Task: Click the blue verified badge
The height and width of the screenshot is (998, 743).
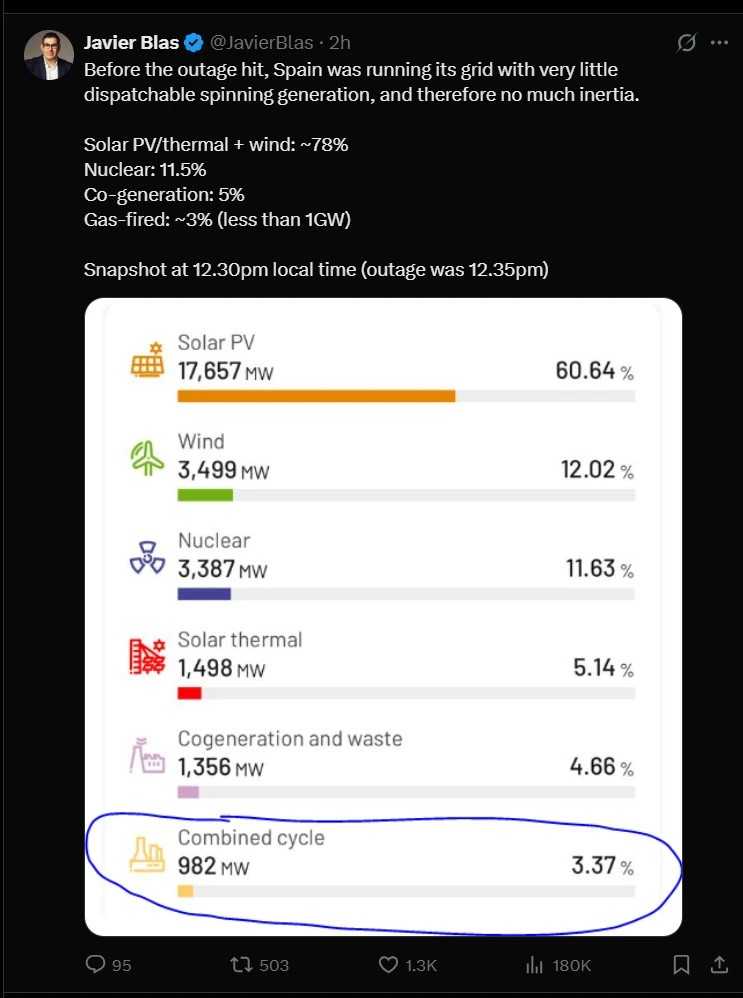Action: point(194,43)
